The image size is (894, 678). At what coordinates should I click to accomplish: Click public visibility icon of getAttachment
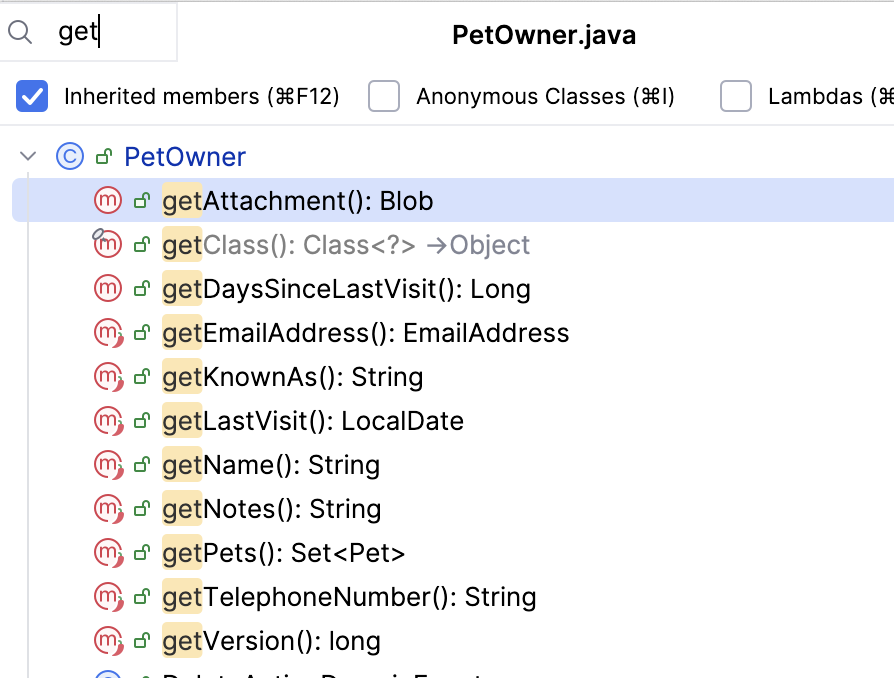coord(141,200)
